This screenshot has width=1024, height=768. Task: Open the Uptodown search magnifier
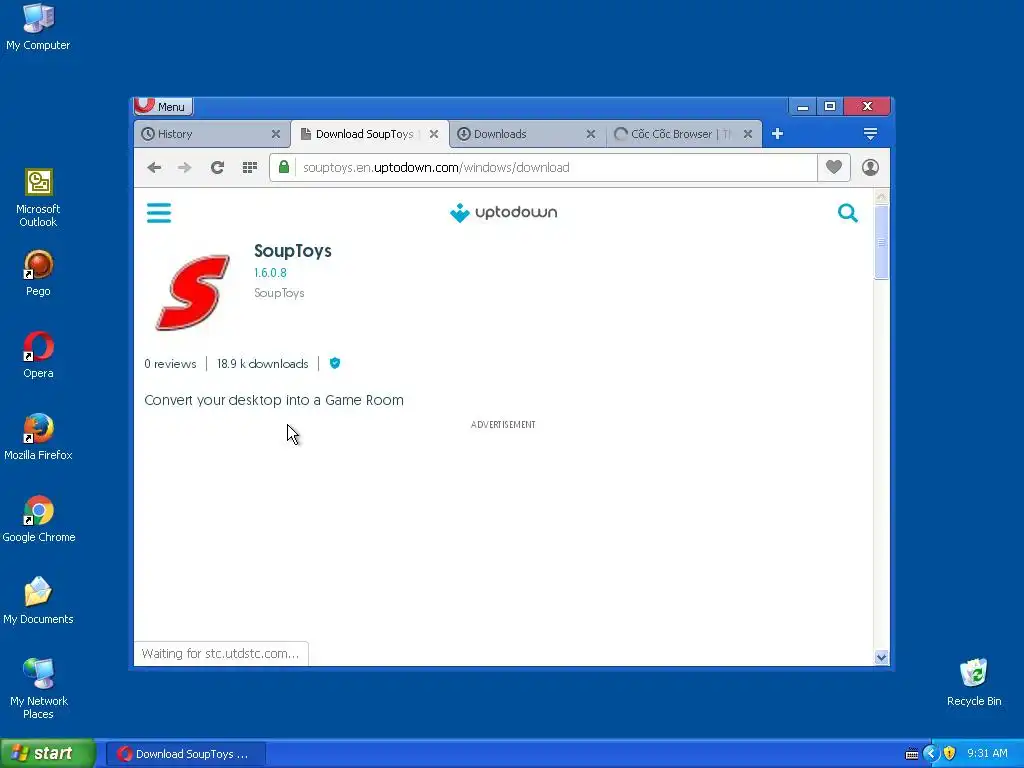(x=848, y=213)
